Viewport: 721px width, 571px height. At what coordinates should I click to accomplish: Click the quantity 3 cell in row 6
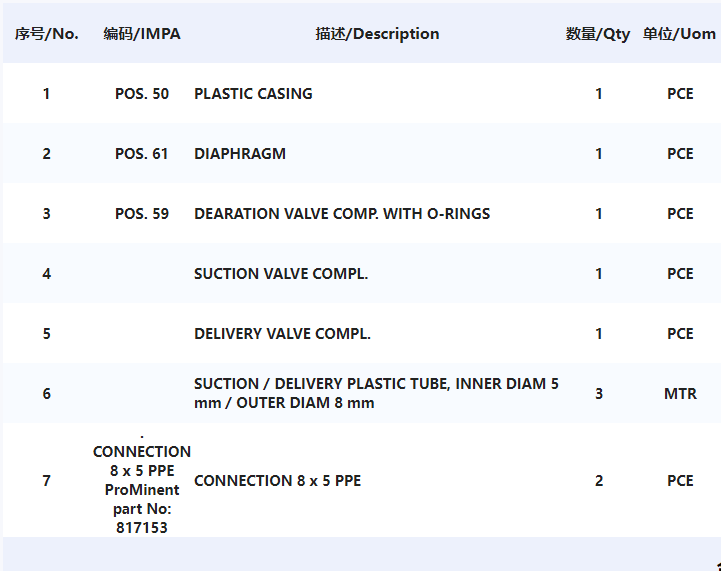599,394
